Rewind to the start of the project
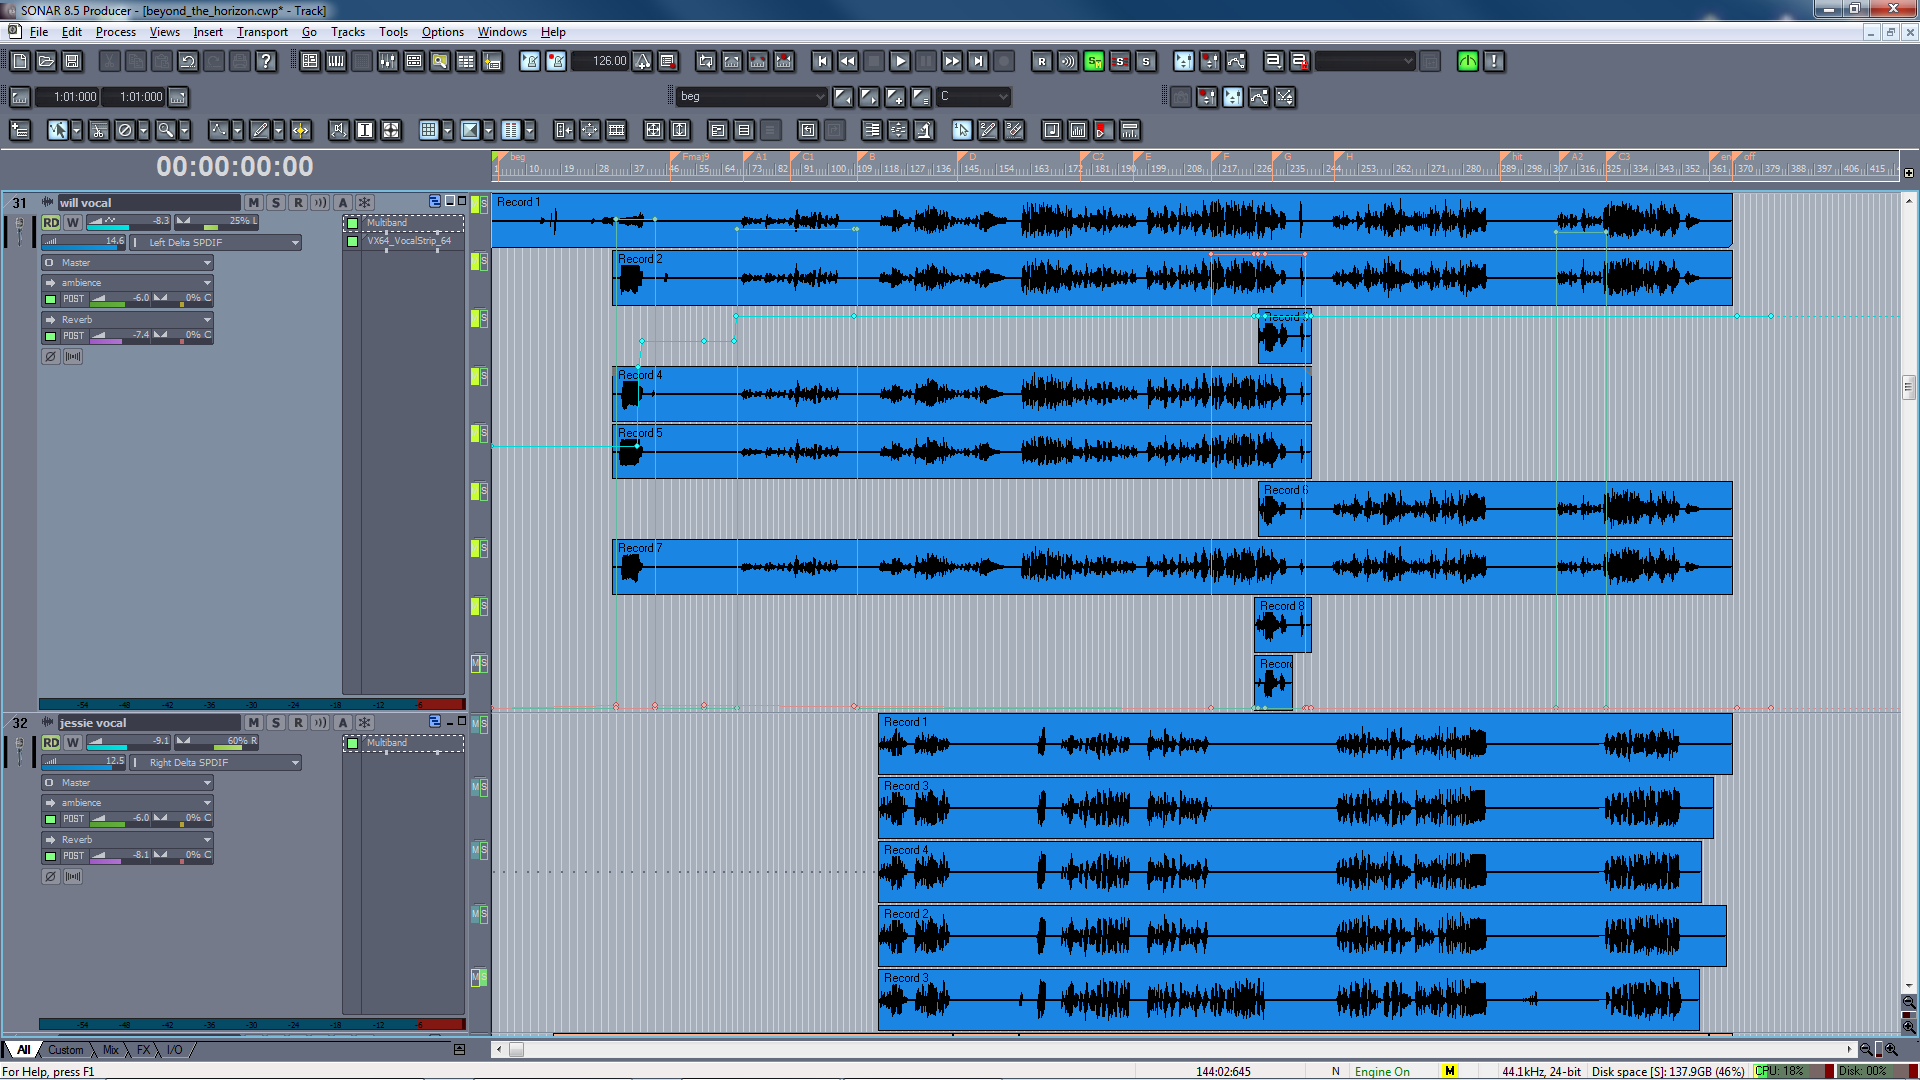 click(x=822, y=61)
